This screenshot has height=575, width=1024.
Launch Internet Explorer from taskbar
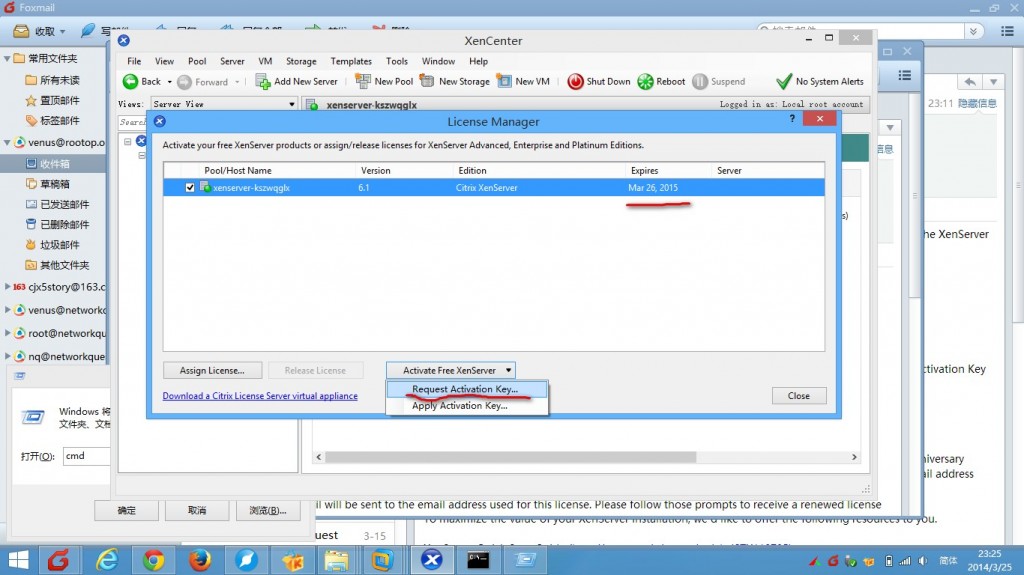coord(106,560)
